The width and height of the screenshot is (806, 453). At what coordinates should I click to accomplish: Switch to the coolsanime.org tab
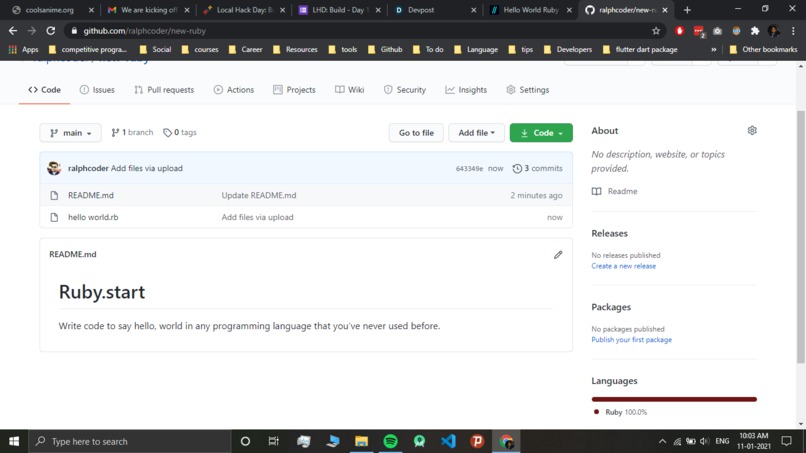coord(51,10)
